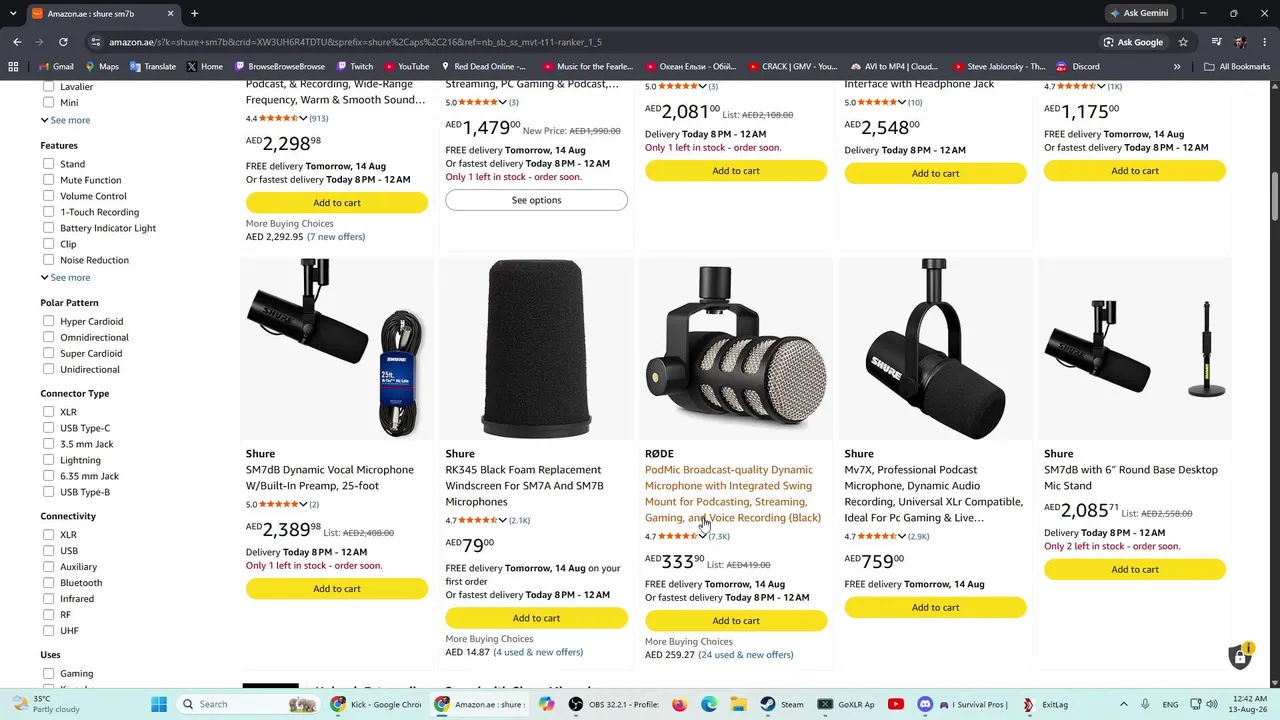Add the Shure Mv7X to cart
Viewport: 1280px width, 720px height.
pos(935,608)
